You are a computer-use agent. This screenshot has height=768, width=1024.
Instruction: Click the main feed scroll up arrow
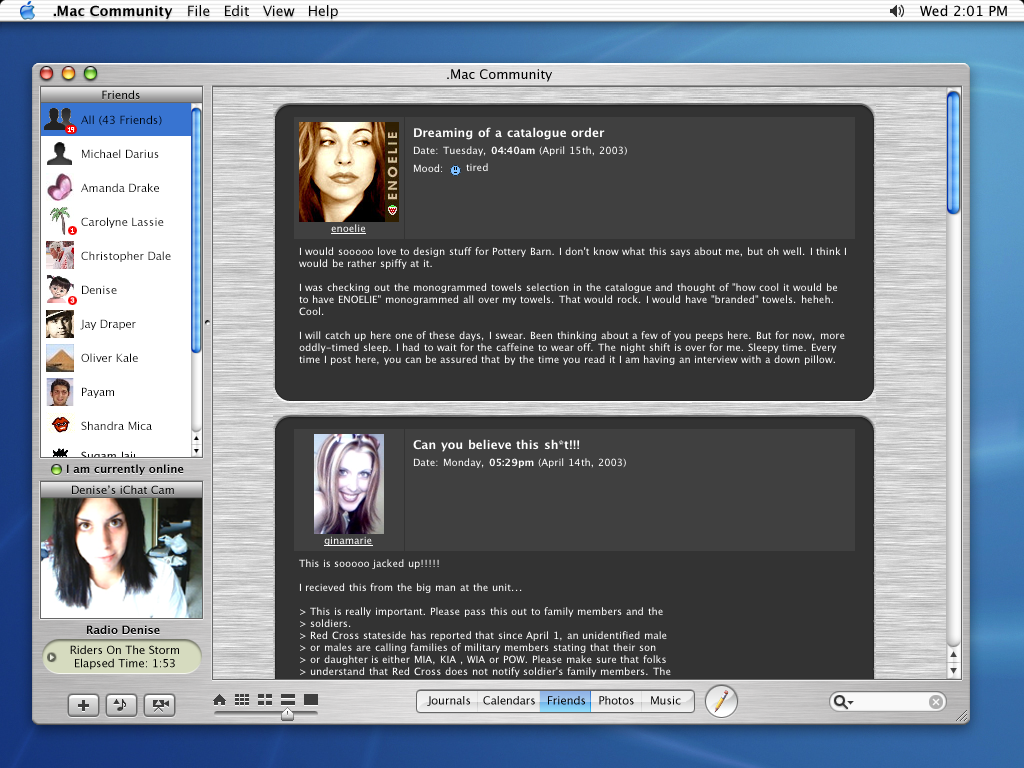click(953, 654)
